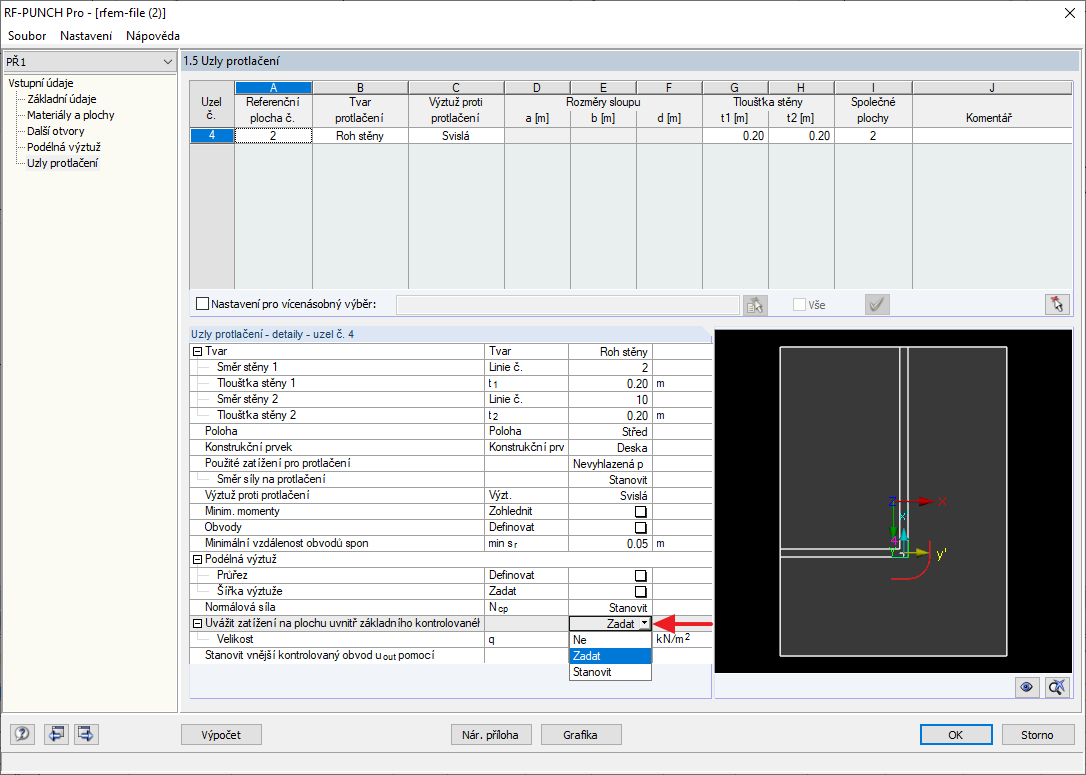This screenshot has height=775, width=1086.
Task: Click Vstupní údaje tree root
Action: pyautogui.click(x=41, y=83)
